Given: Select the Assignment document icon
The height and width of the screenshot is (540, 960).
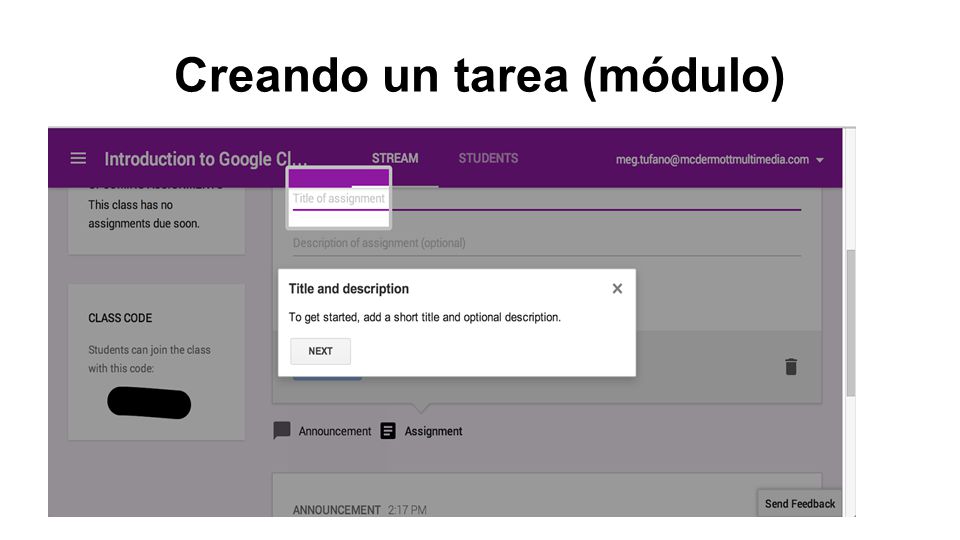Looking at the screenshot, I should pos(388,431).
